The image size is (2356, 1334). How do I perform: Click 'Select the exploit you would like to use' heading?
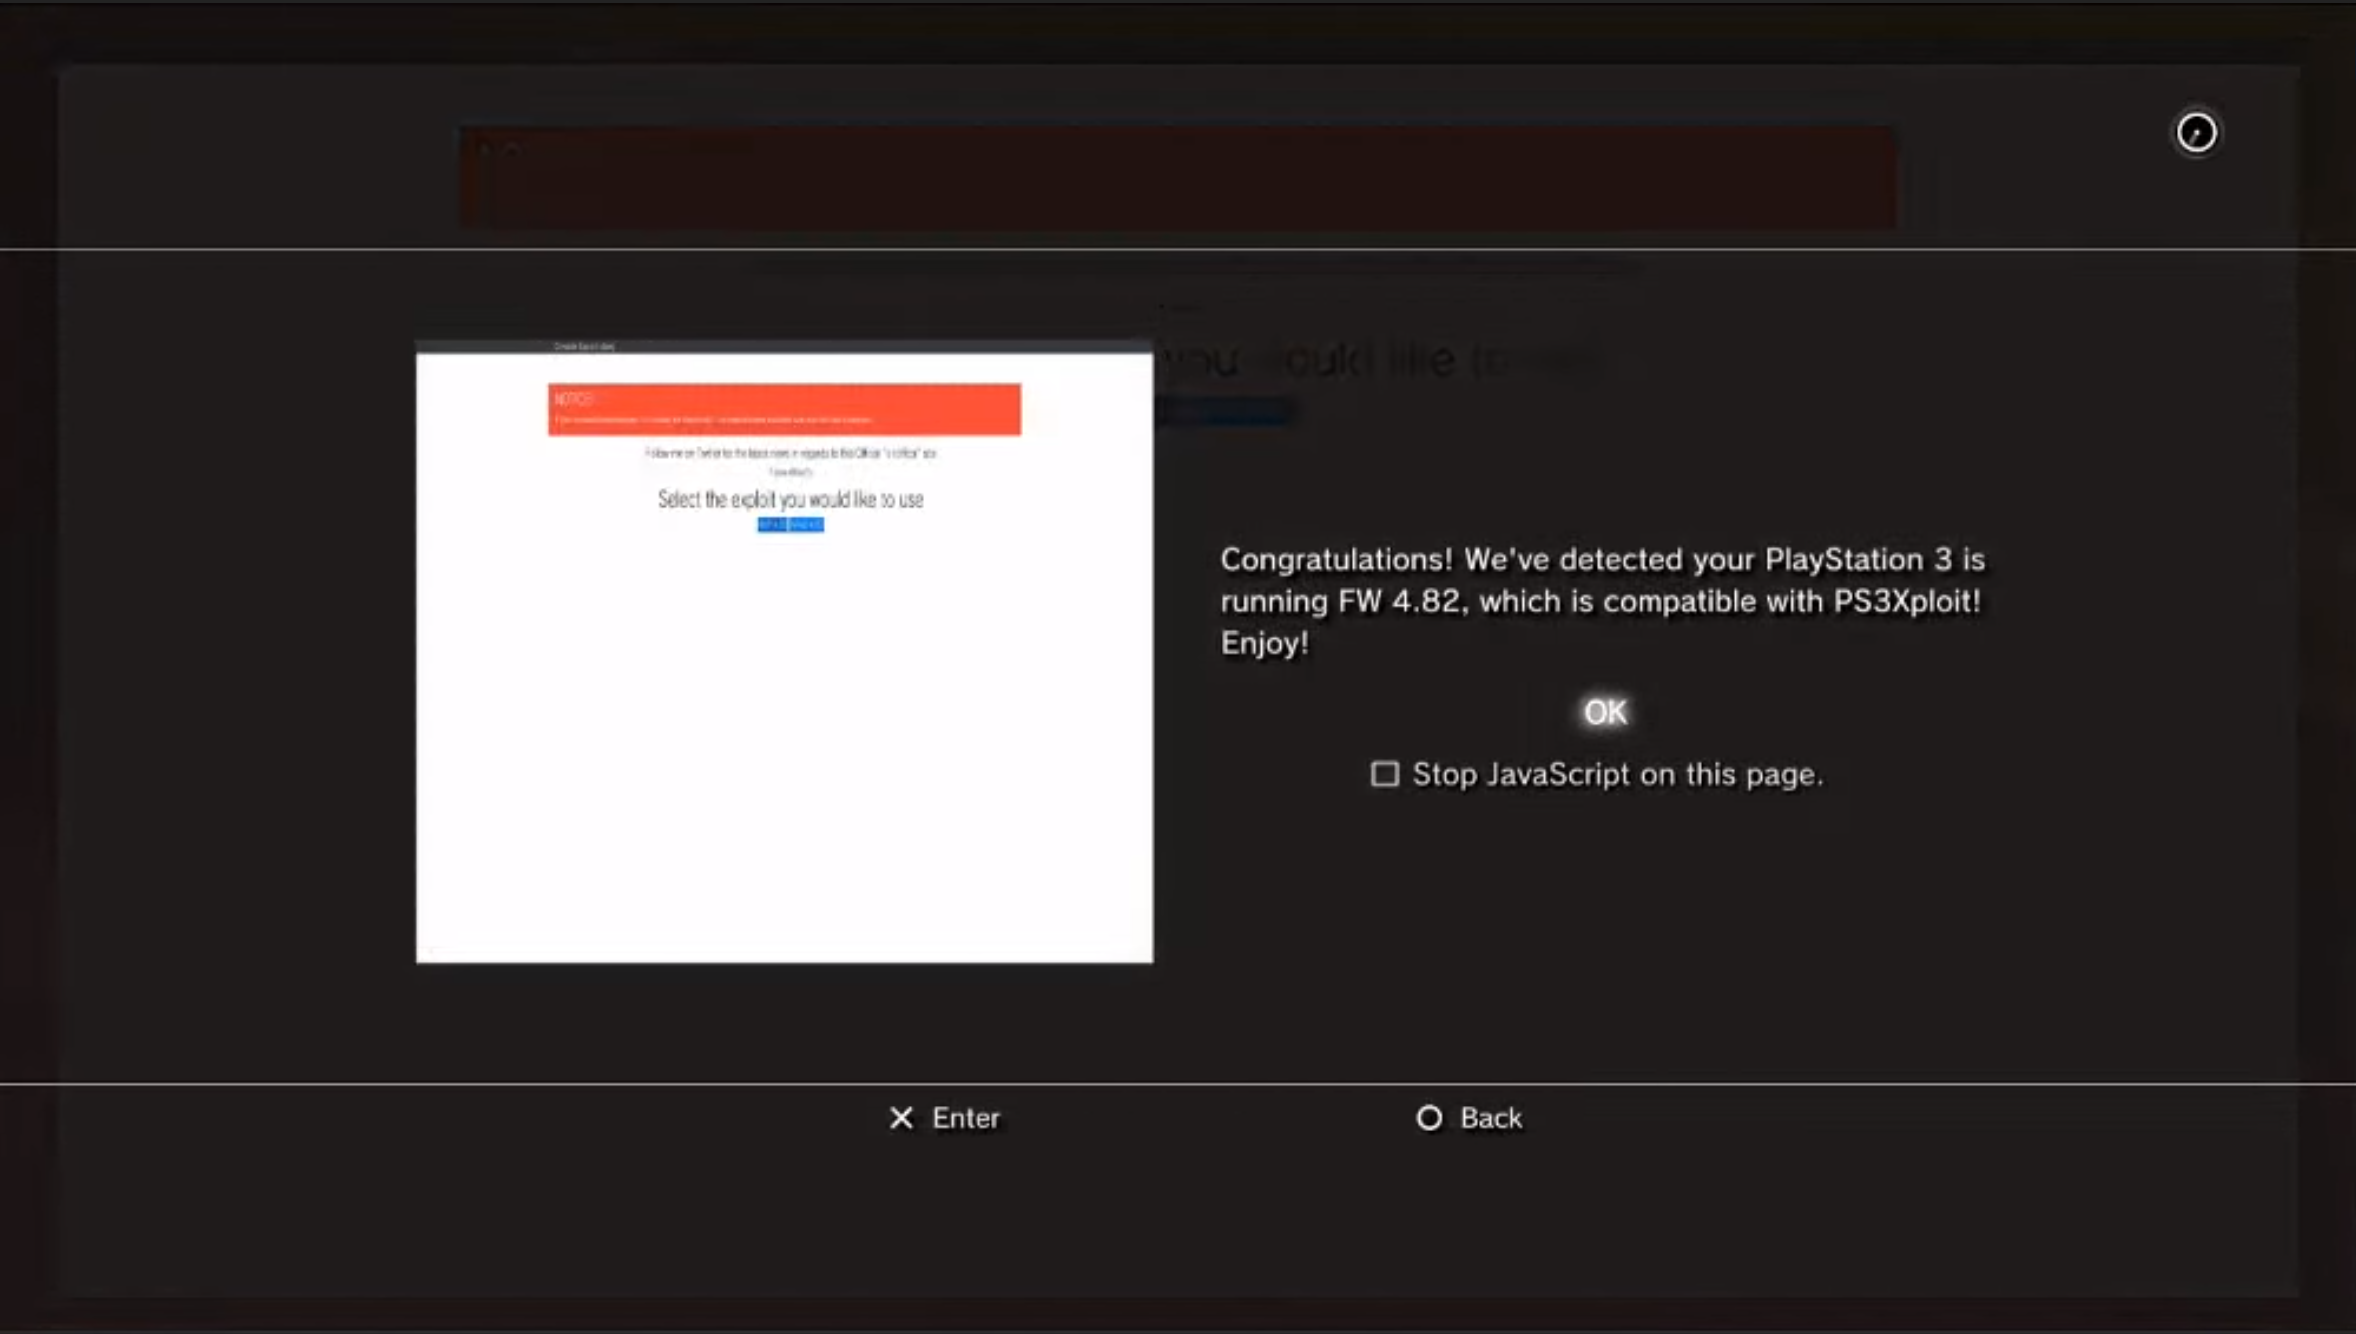coord(790,499)
